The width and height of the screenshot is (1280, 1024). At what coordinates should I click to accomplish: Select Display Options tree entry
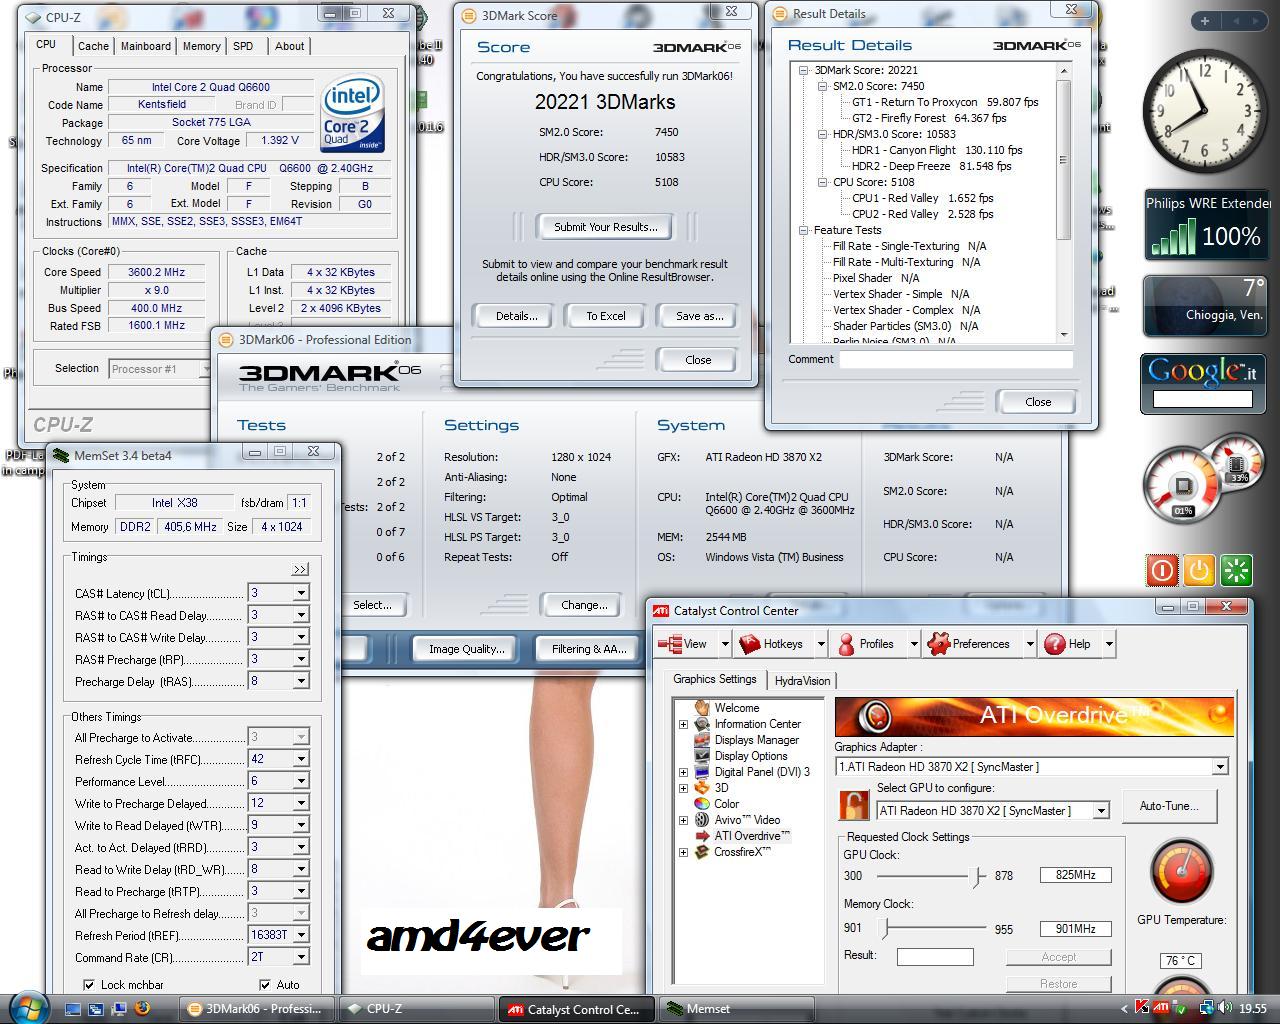(751, 756)
